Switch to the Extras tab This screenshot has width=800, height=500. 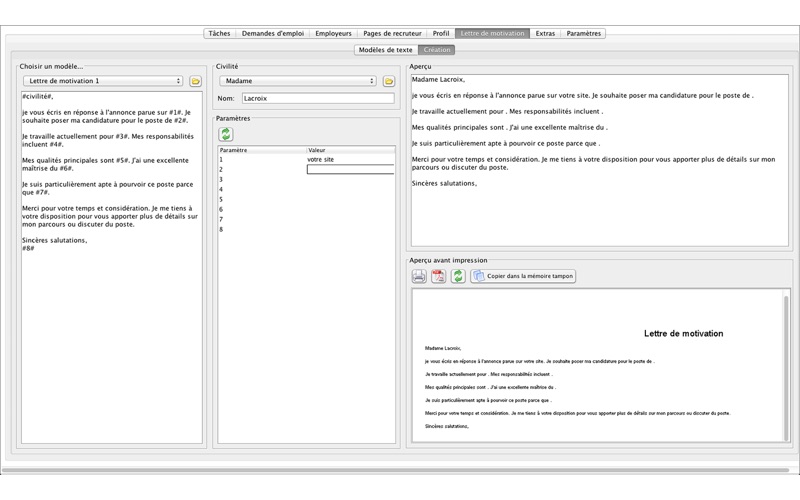coord(545,33)
